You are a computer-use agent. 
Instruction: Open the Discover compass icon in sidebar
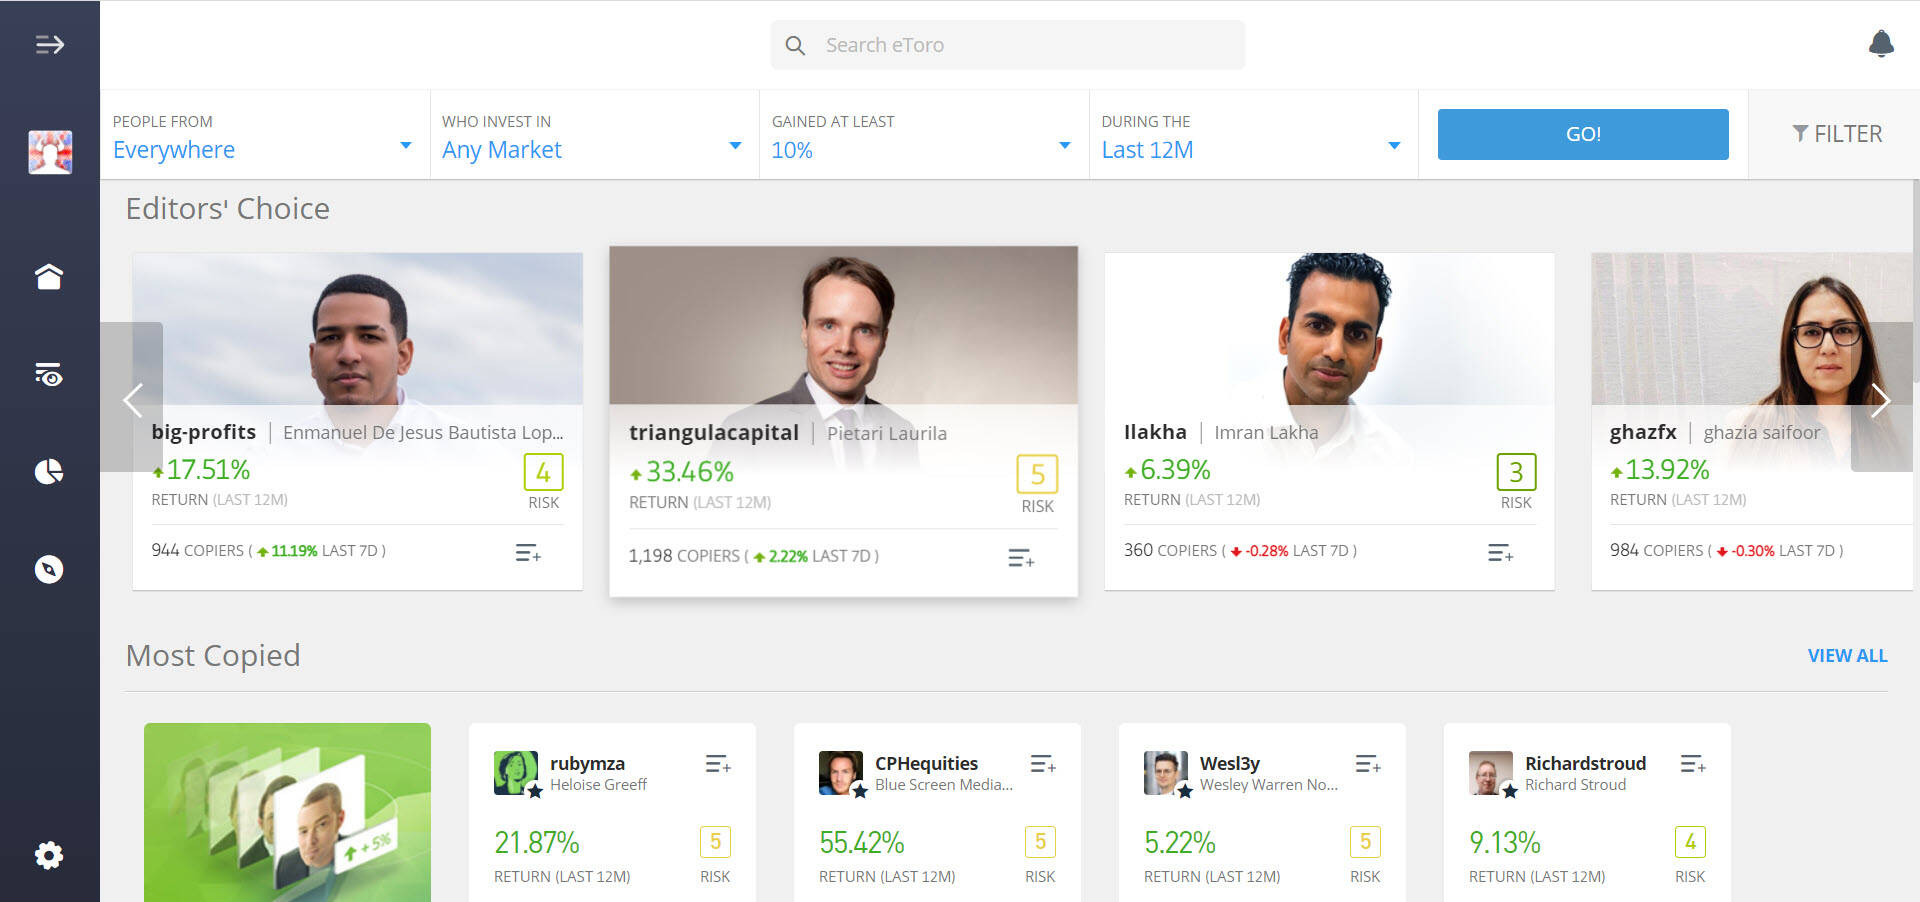click(49, 569)
